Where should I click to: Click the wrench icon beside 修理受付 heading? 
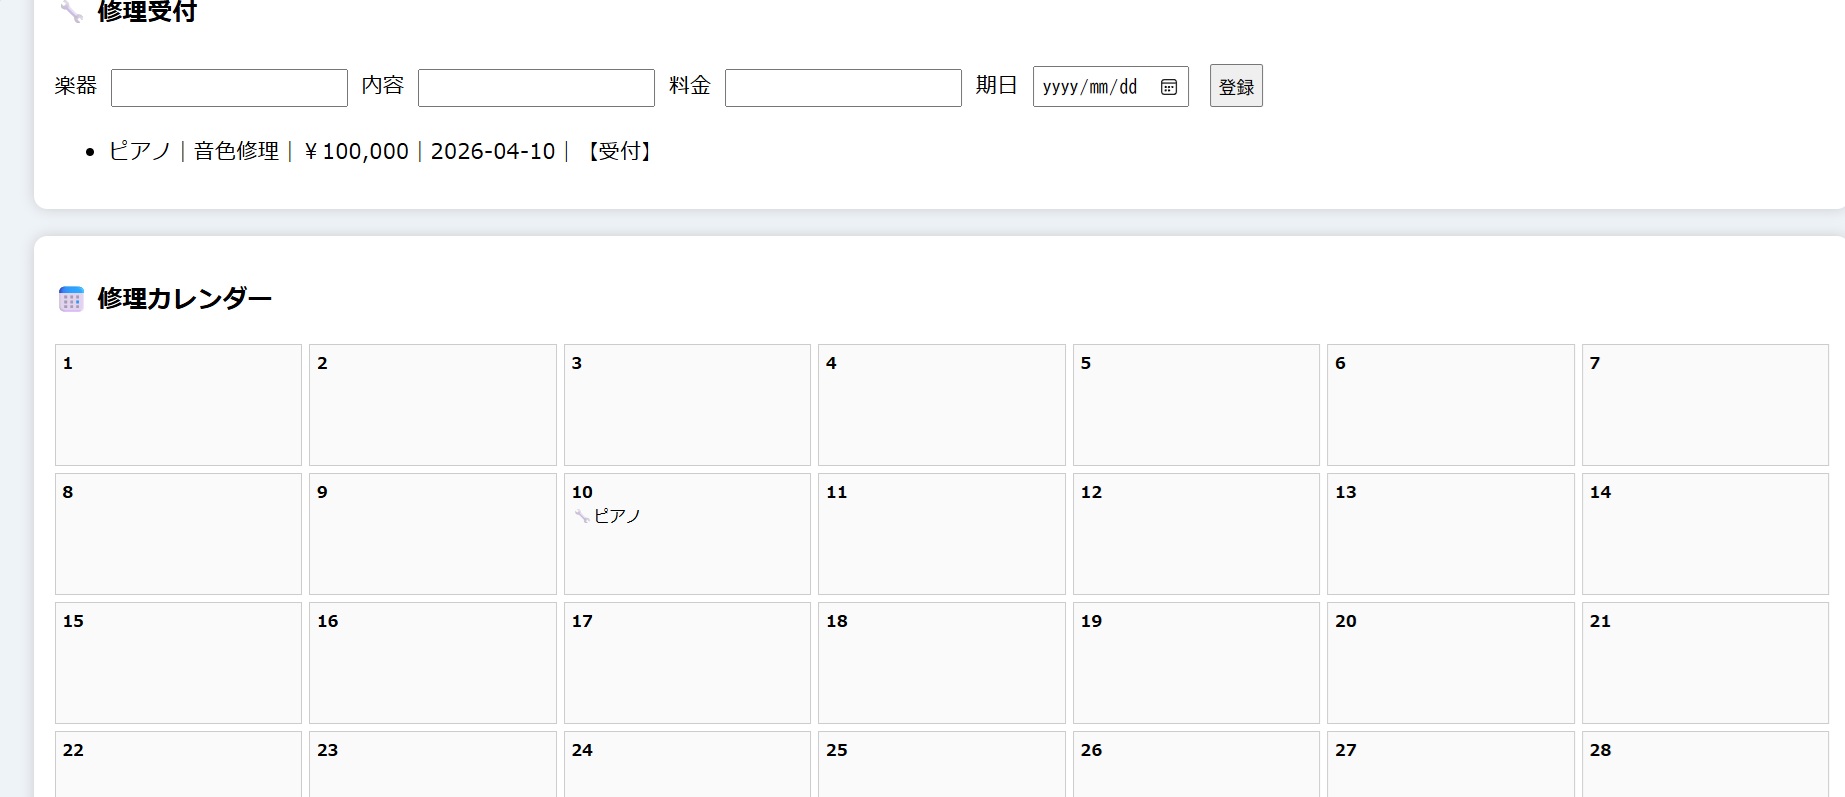pos(71,12)
